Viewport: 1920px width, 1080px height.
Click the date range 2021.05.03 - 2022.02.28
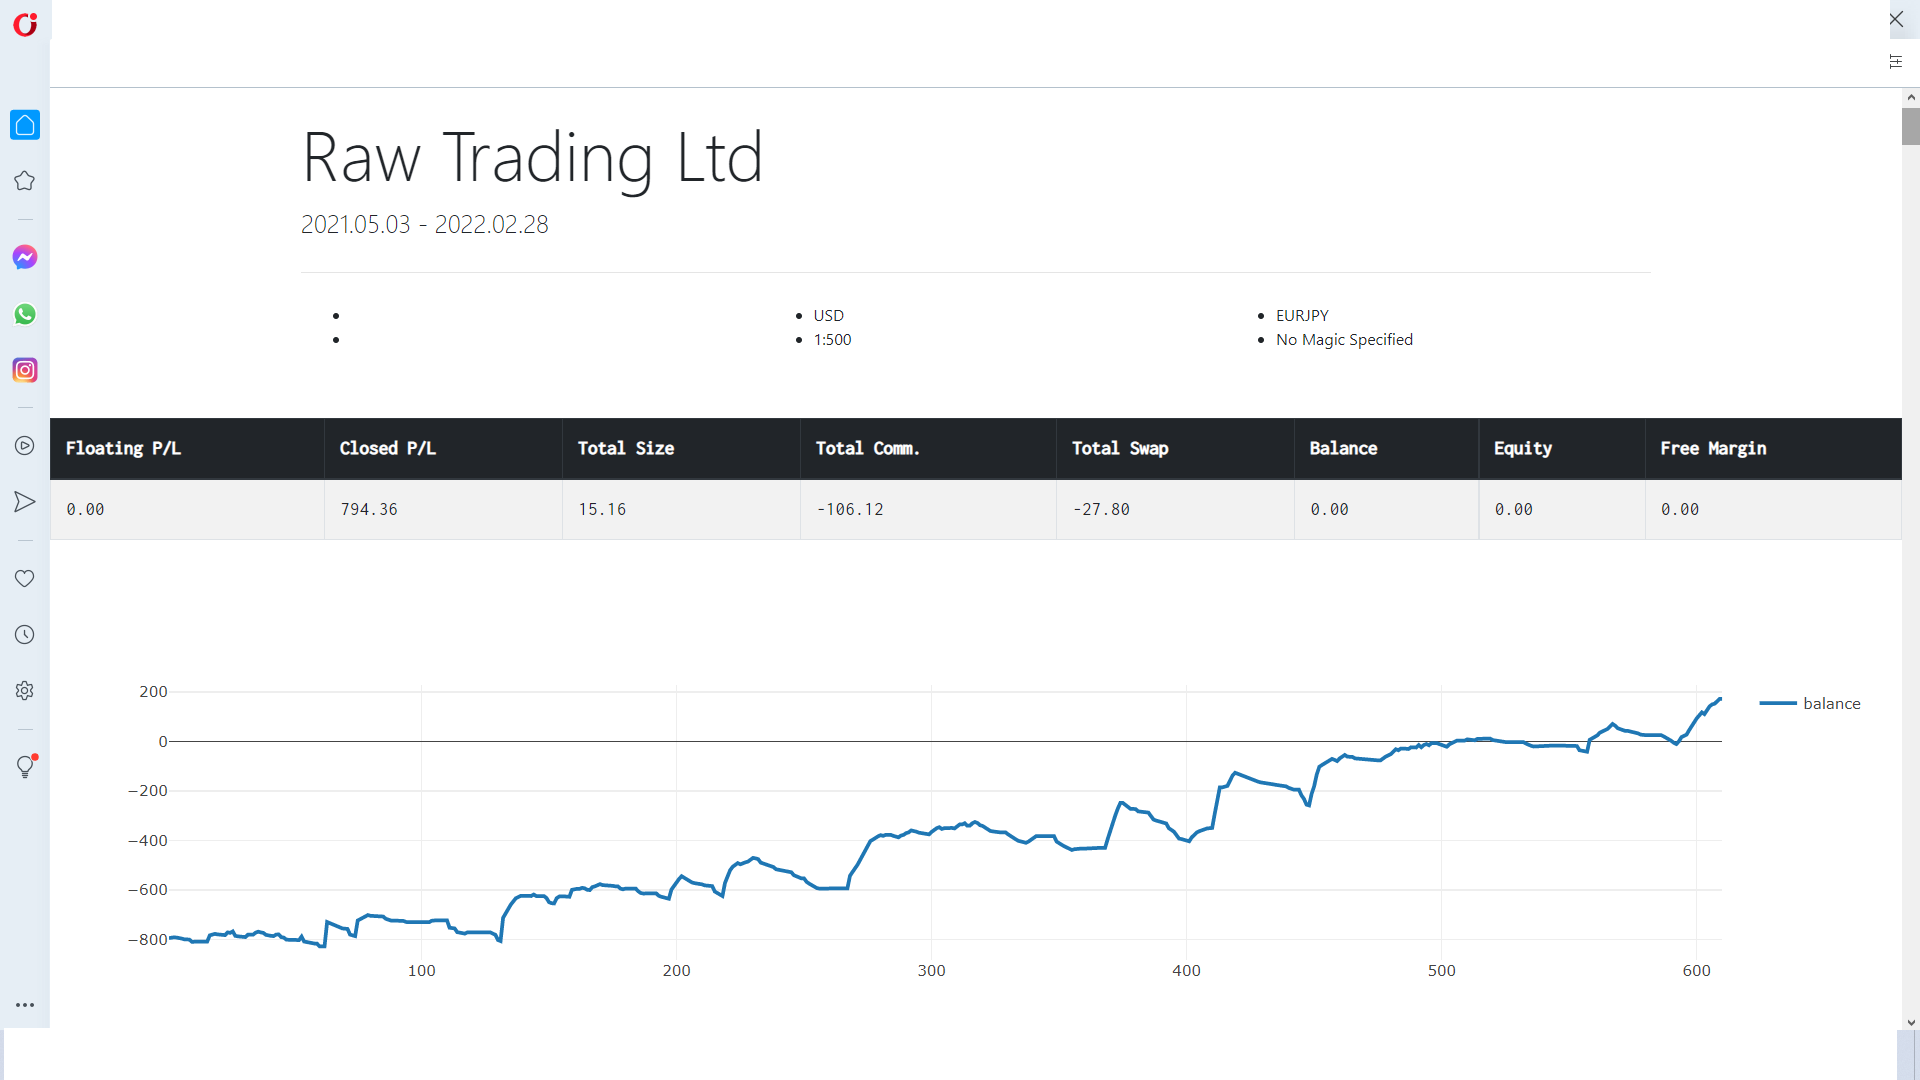[425, 224]
